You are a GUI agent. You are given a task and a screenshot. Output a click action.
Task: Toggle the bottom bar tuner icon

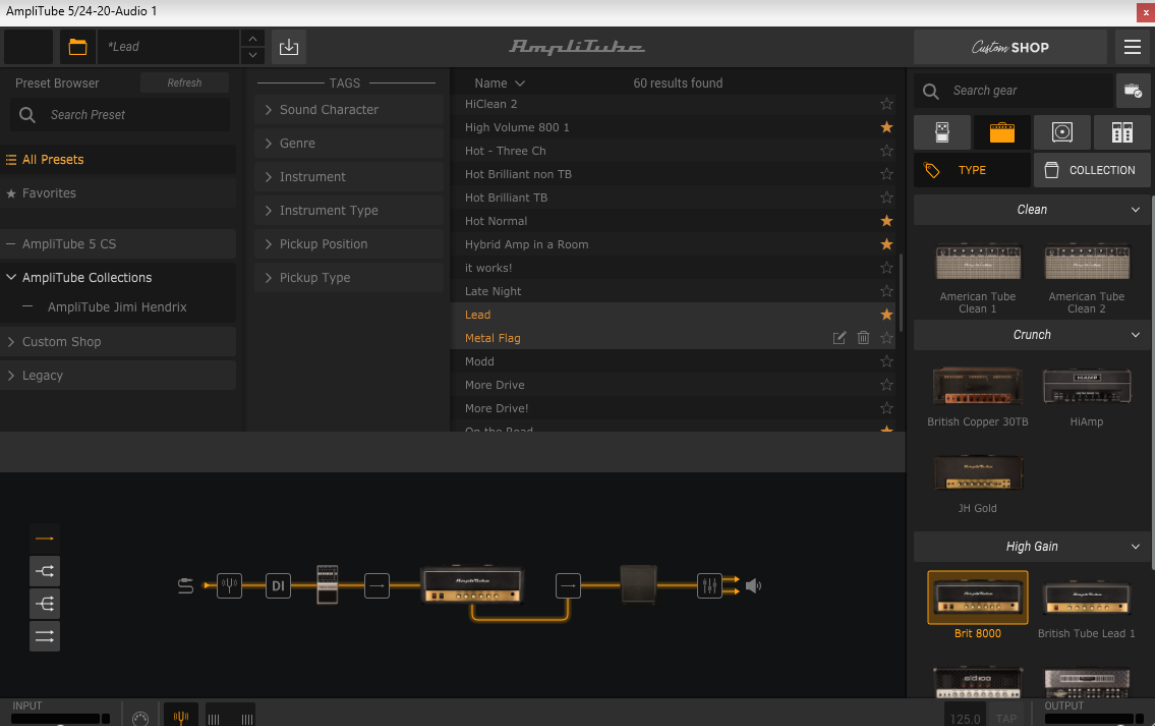tap(180, 716)
